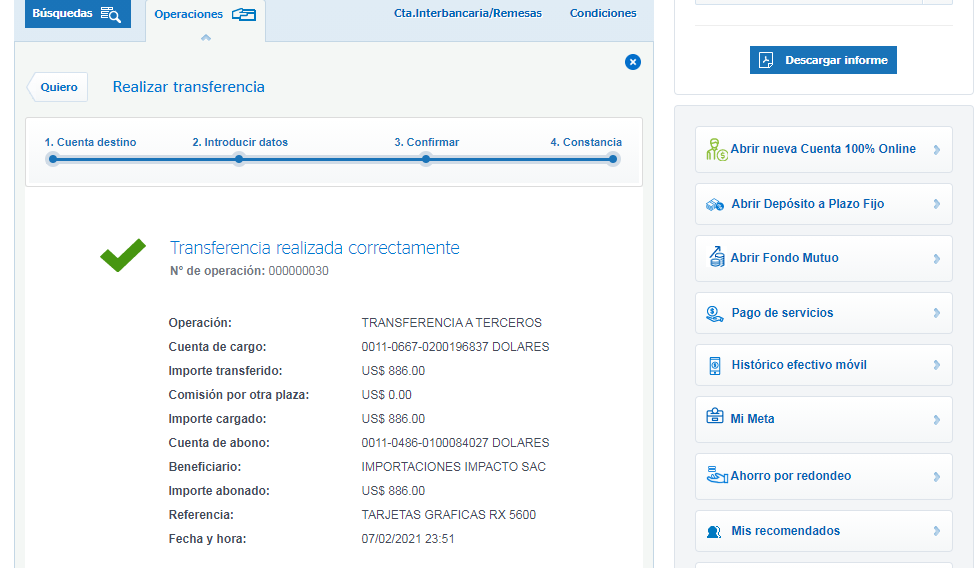The image size is (980, 568).
Task: Open the Cta.Interbancaria/Remesas tab
Action: tap(468, 14)
